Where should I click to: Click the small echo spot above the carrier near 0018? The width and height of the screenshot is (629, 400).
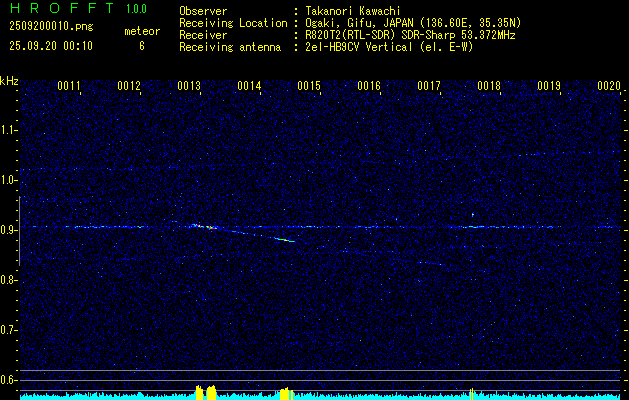tap(473, 215)
